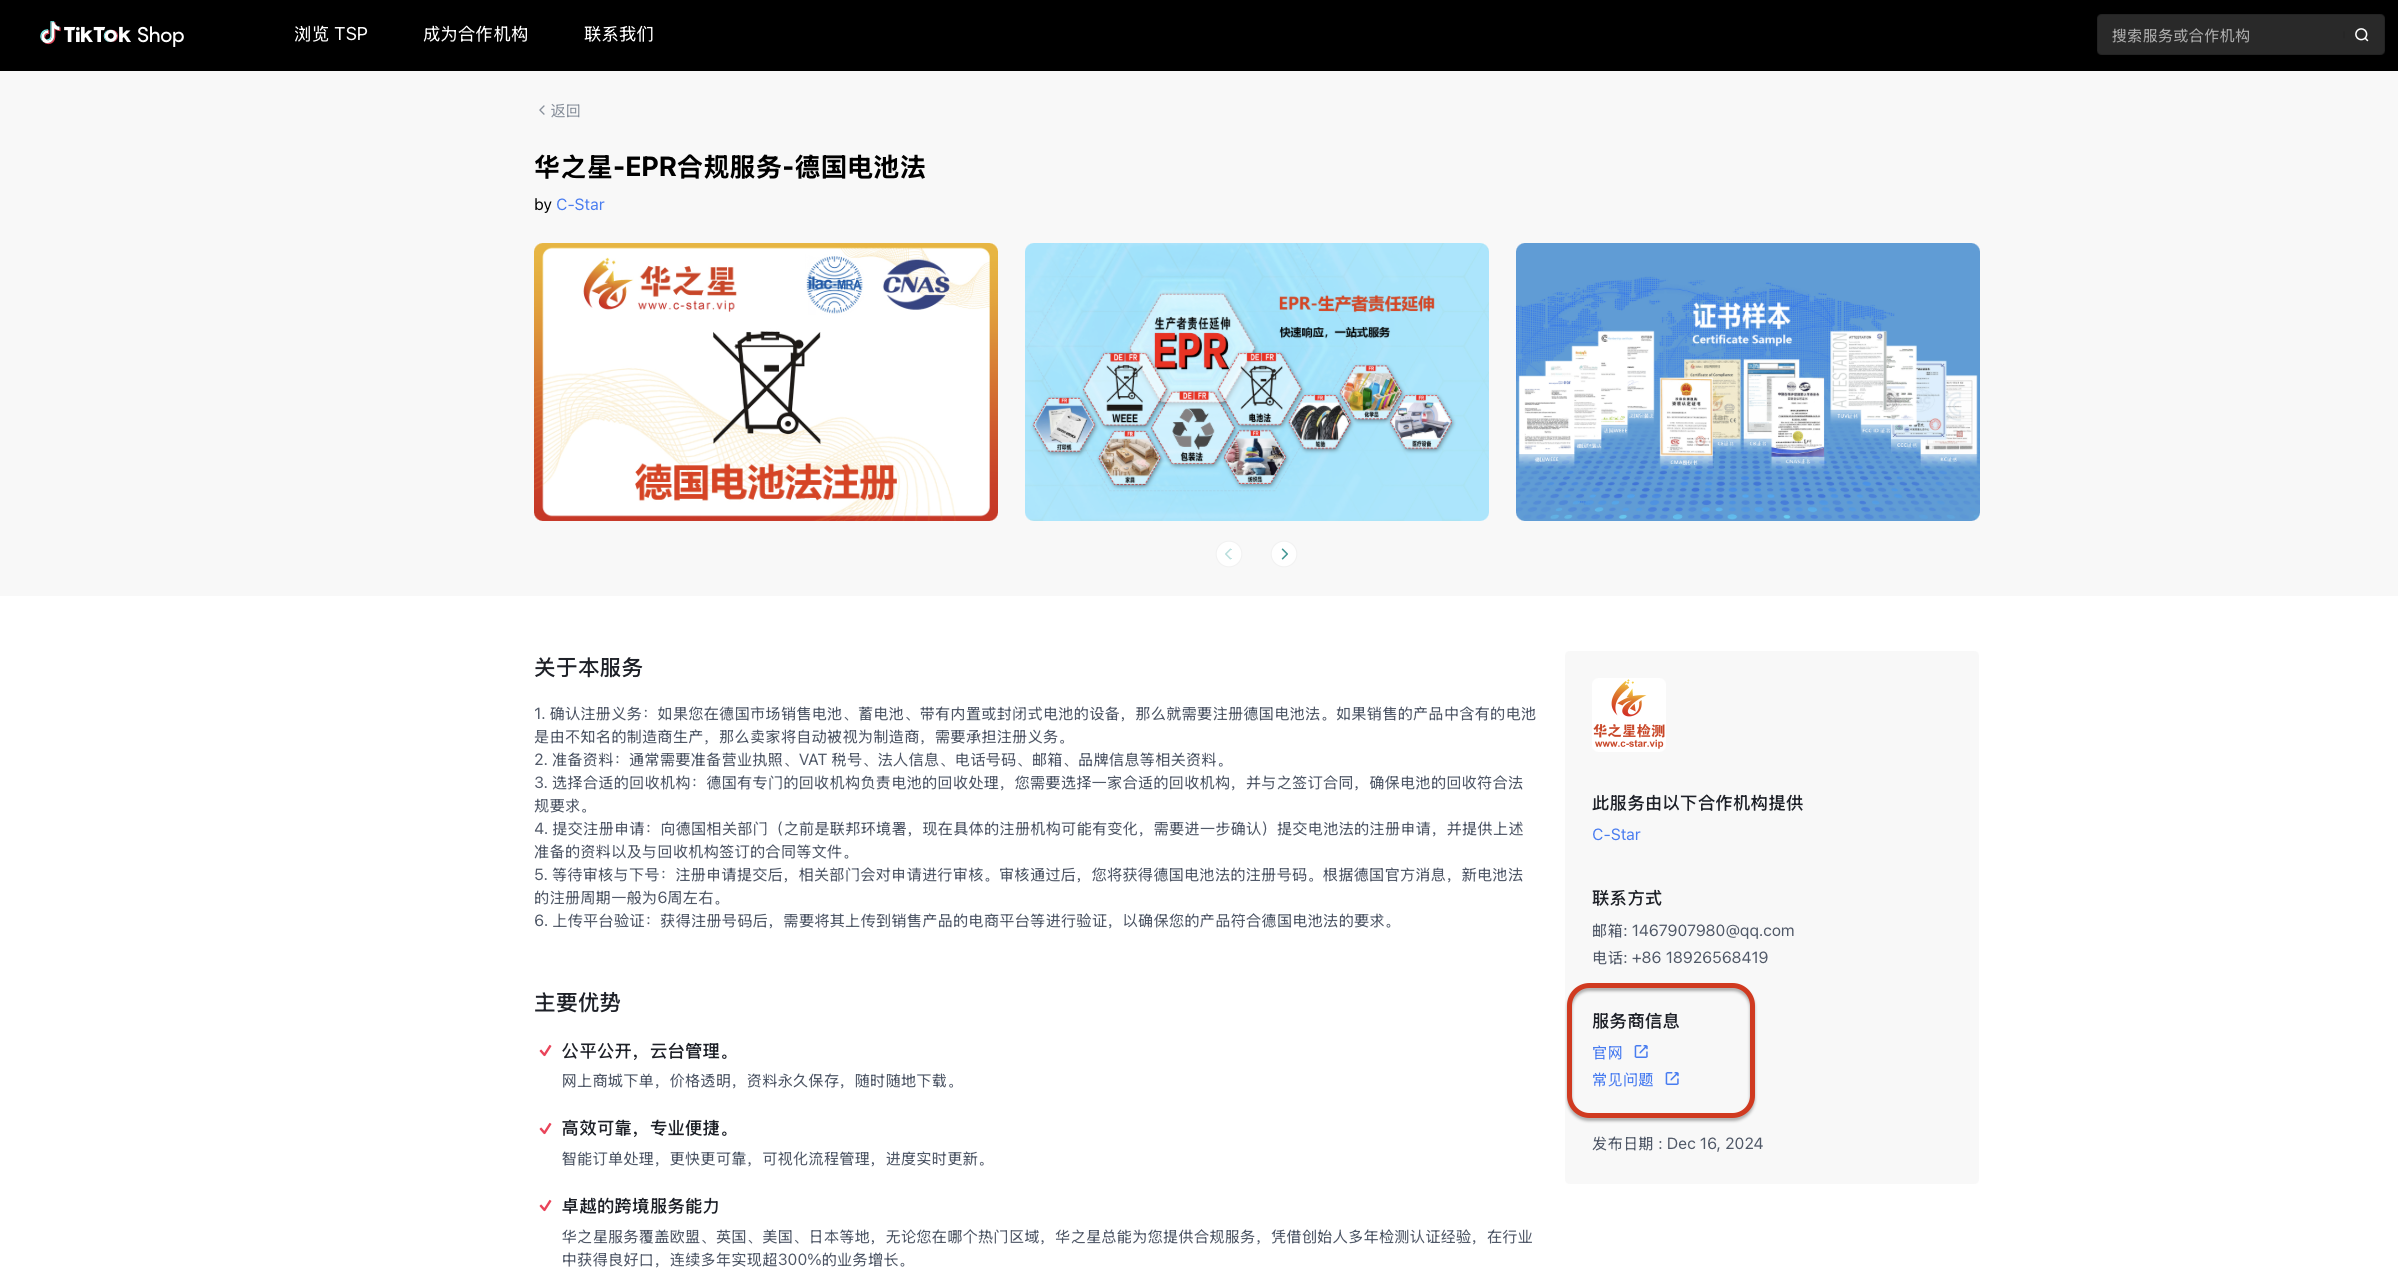Open the external link icon beside 官网
The image size is (2398, 1275).
point(1641,1051)
